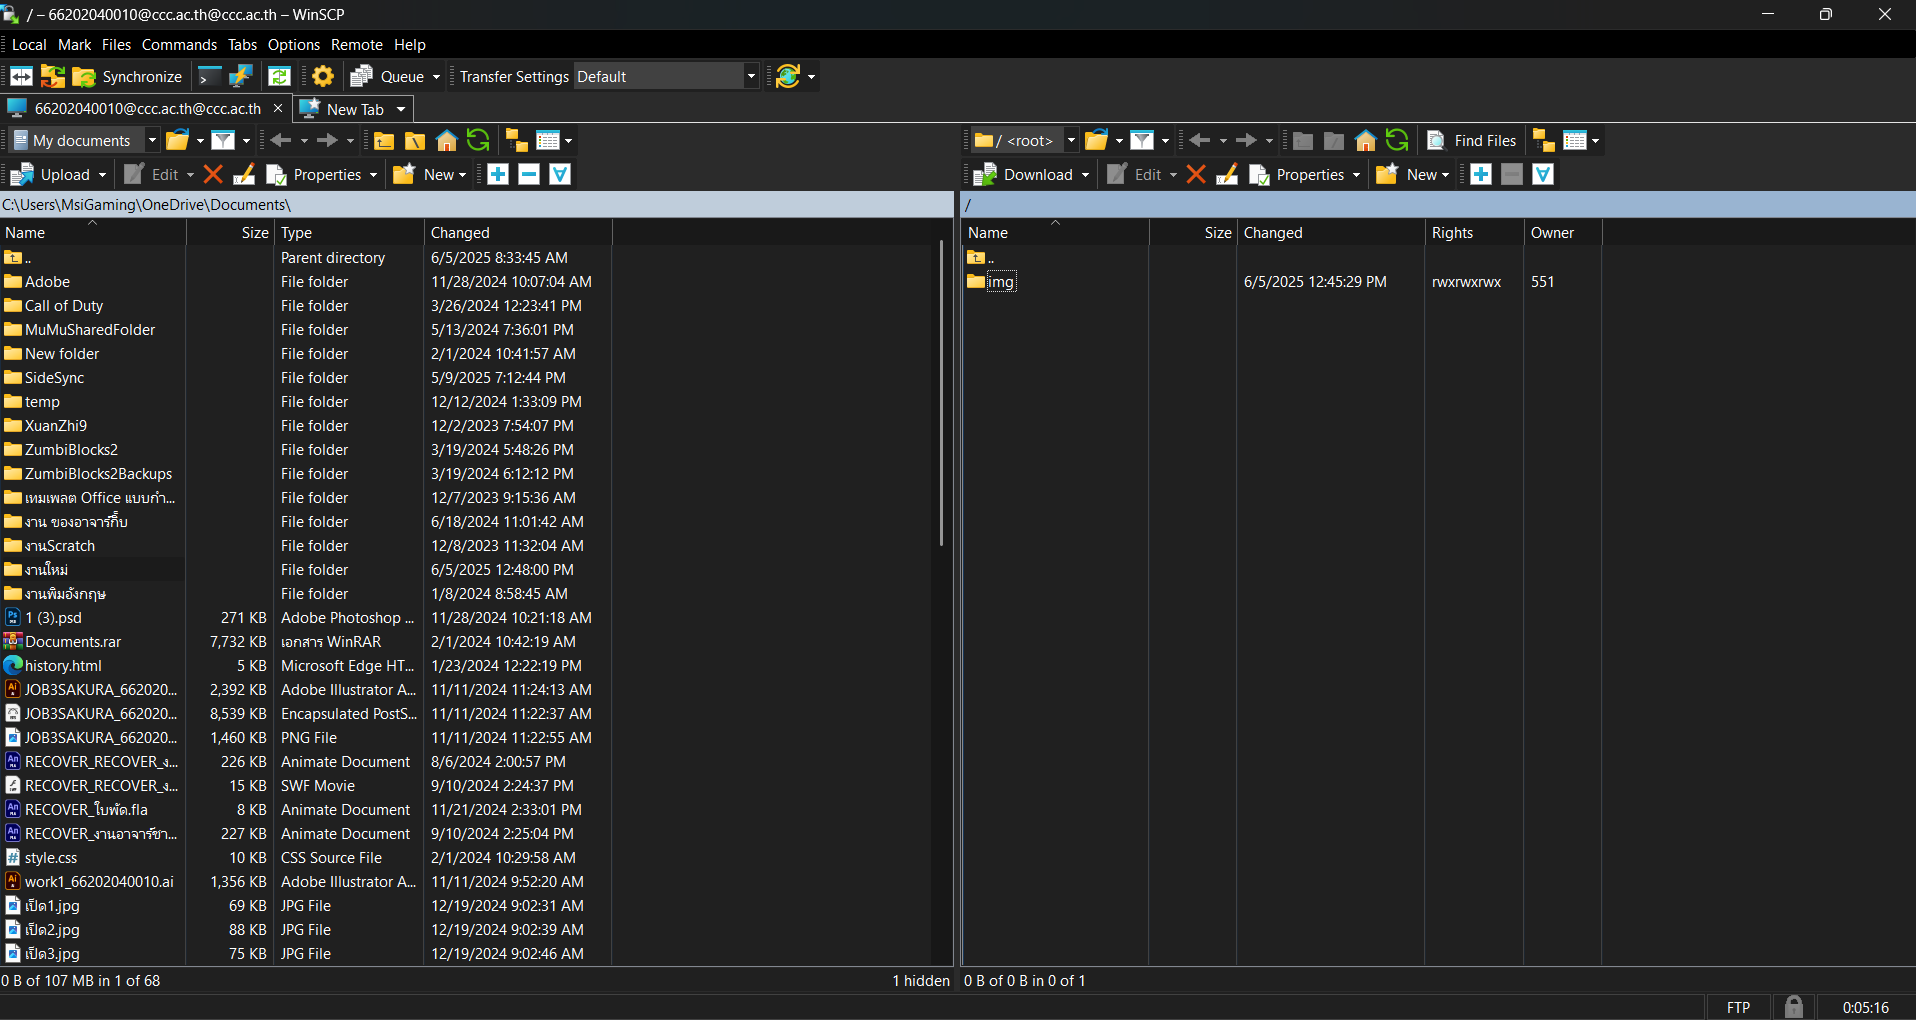1916x1020 pixels.
Task: Click the local filter icon
Action: [x=223, y=140]
